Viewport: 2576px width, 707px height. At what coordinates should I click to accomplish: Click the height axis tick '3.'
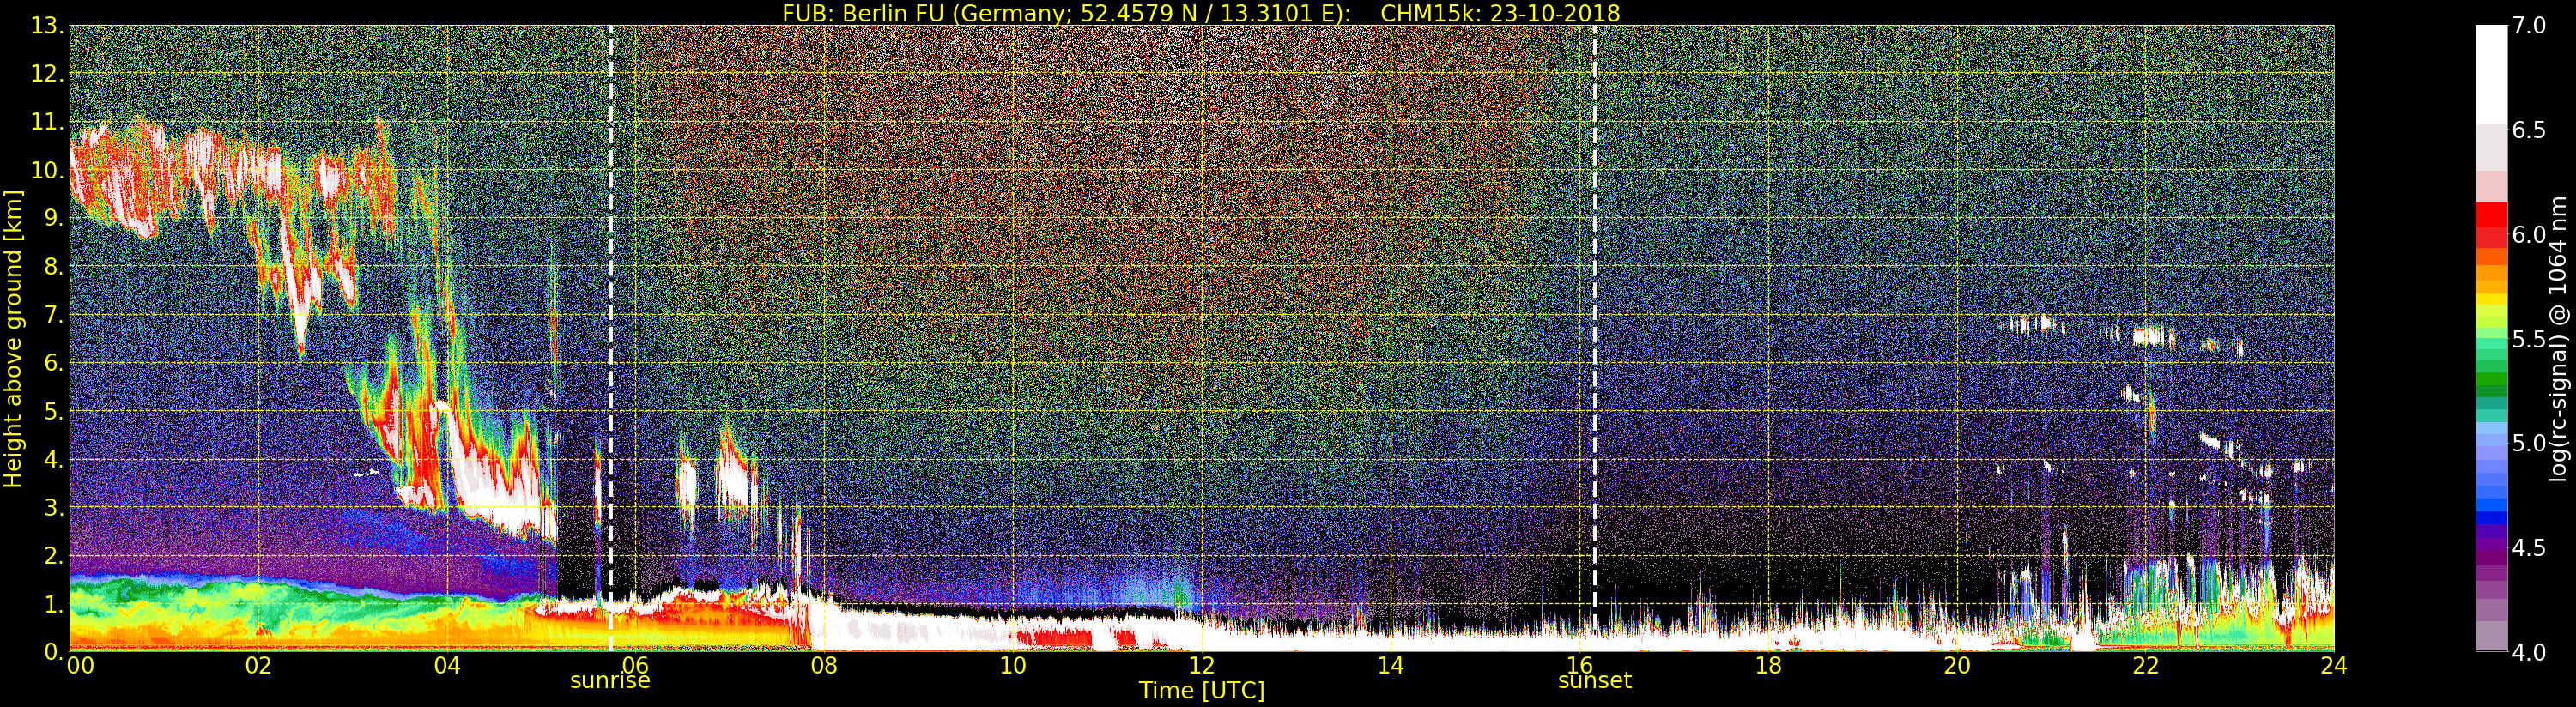pyautogui.click(x=55, y=507)
